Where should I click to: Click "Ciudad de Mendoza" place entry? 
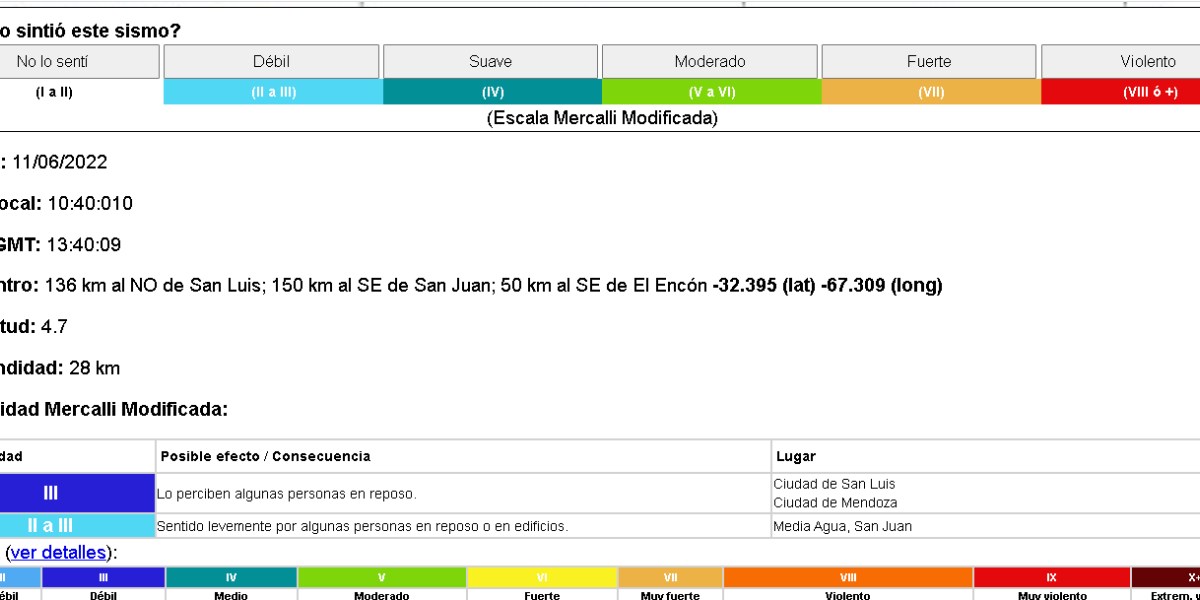[835, 503]
